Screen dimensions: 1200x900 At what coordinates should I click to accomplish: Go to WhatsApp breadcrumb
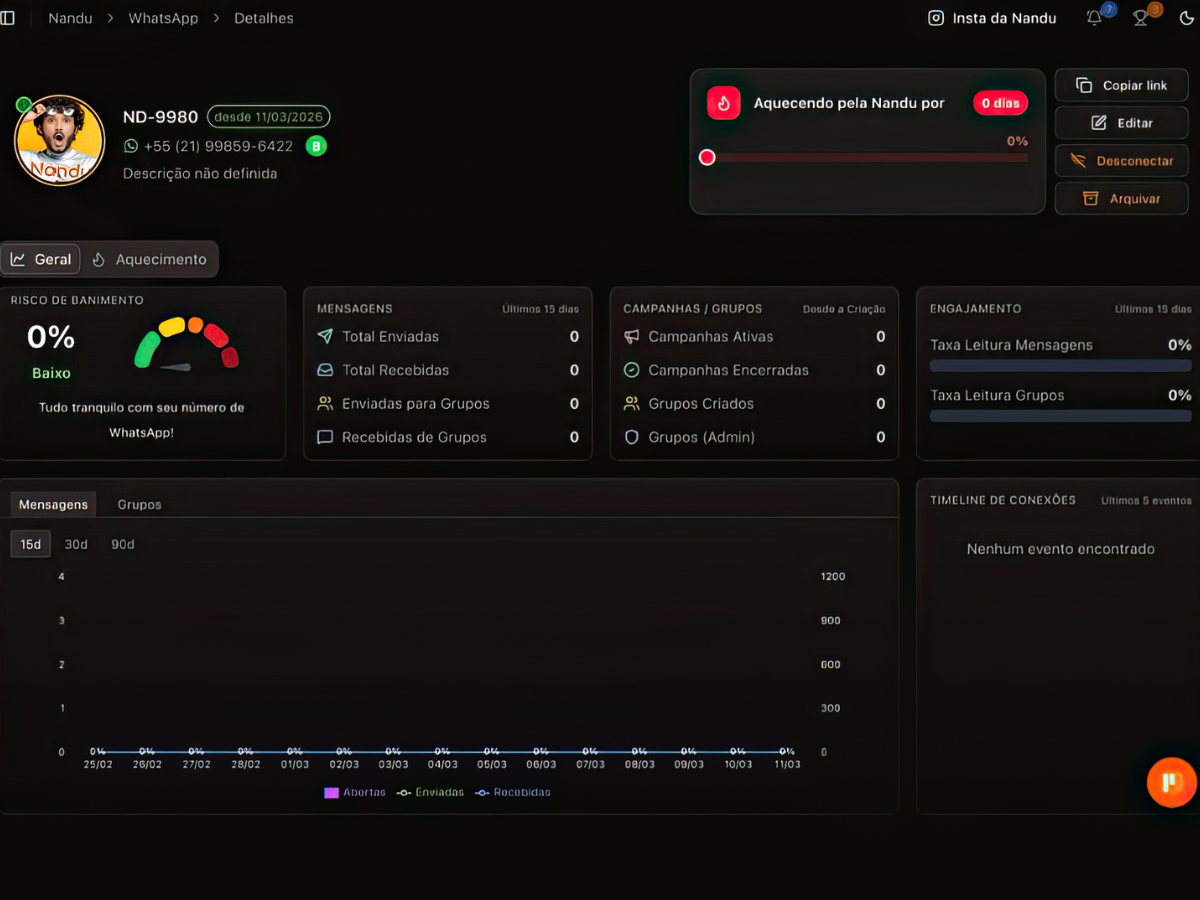163,18
